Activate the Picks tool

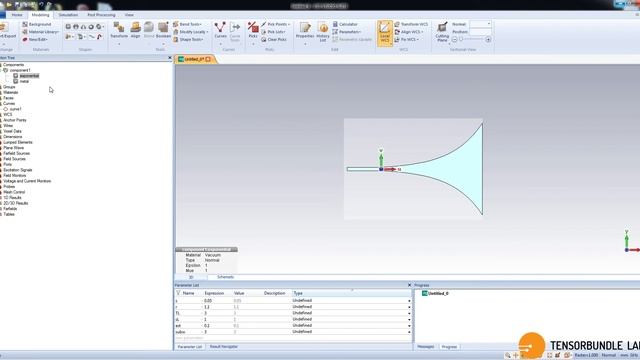tap(253, 30)
